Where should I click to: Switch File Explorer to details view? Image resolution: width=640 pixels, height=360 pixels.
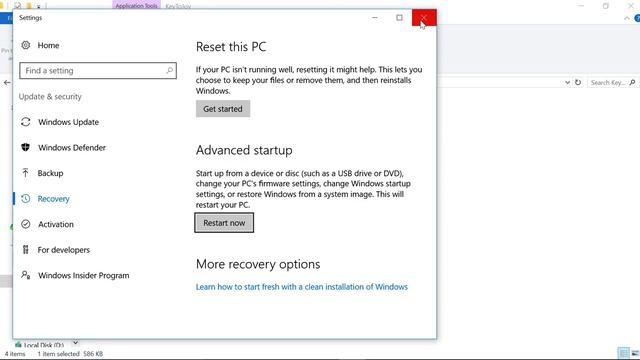(623, 352)
